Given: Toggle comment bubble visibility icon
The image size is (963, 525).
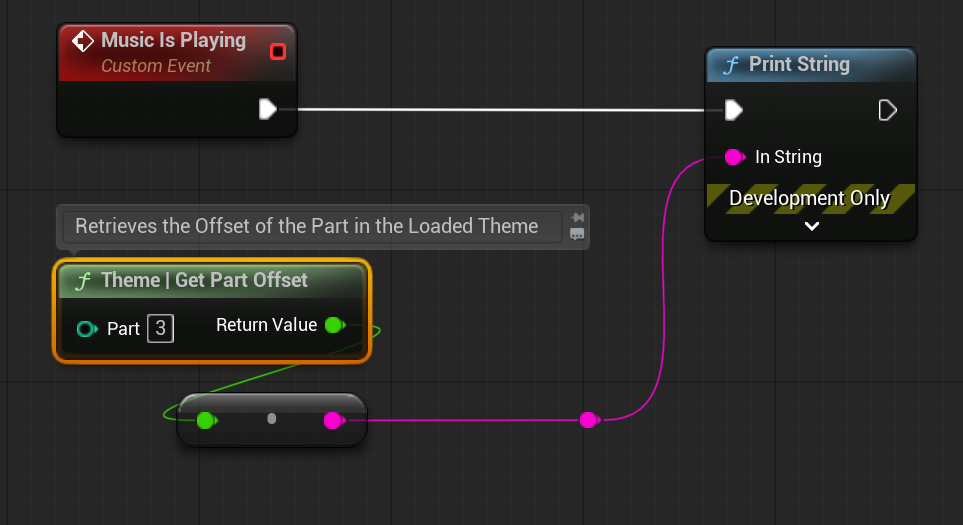Looking at the screenshot, I should (x=577, y=234).
